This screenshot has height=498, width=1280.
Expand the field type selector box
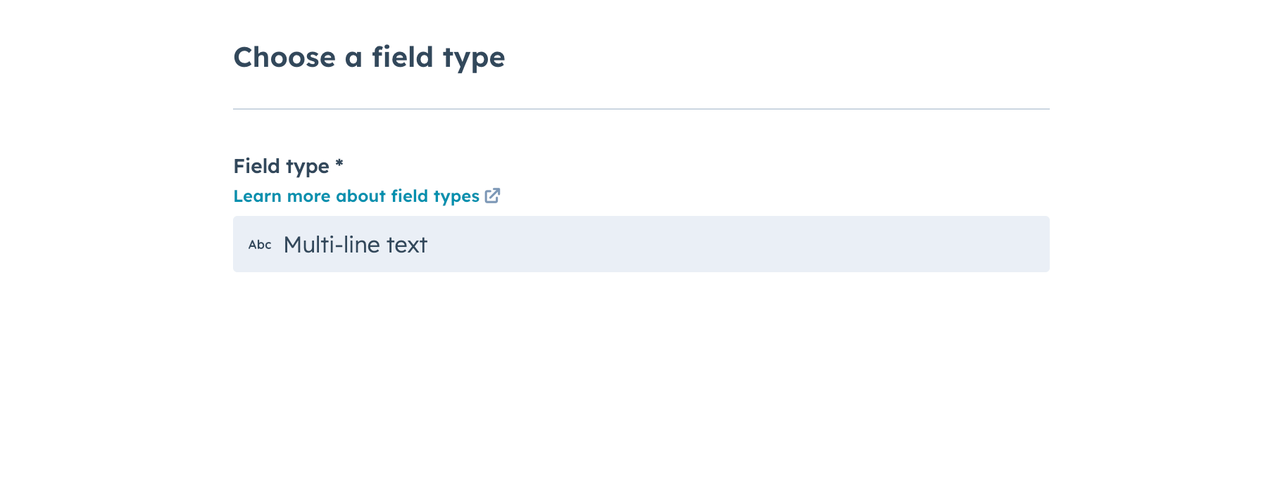click(x=641, y=244)
